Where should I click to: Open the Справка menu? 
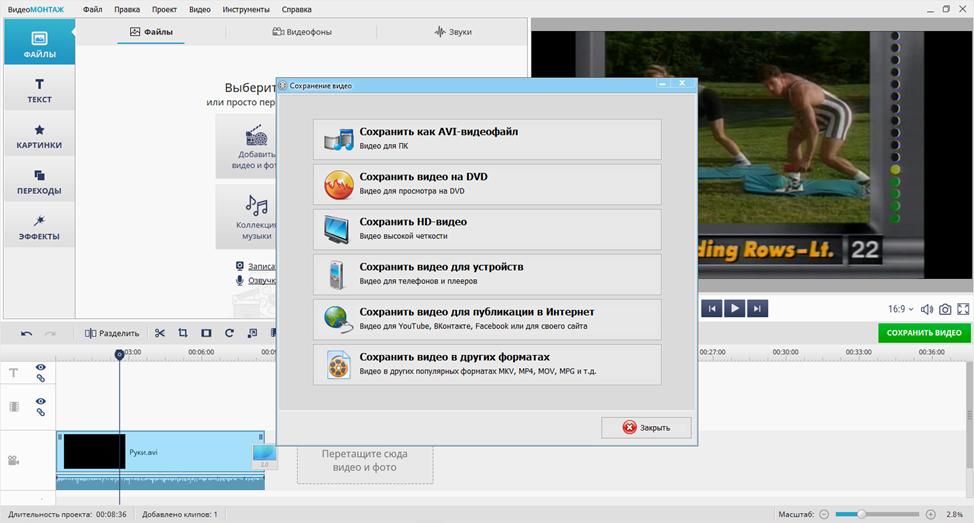296,9
